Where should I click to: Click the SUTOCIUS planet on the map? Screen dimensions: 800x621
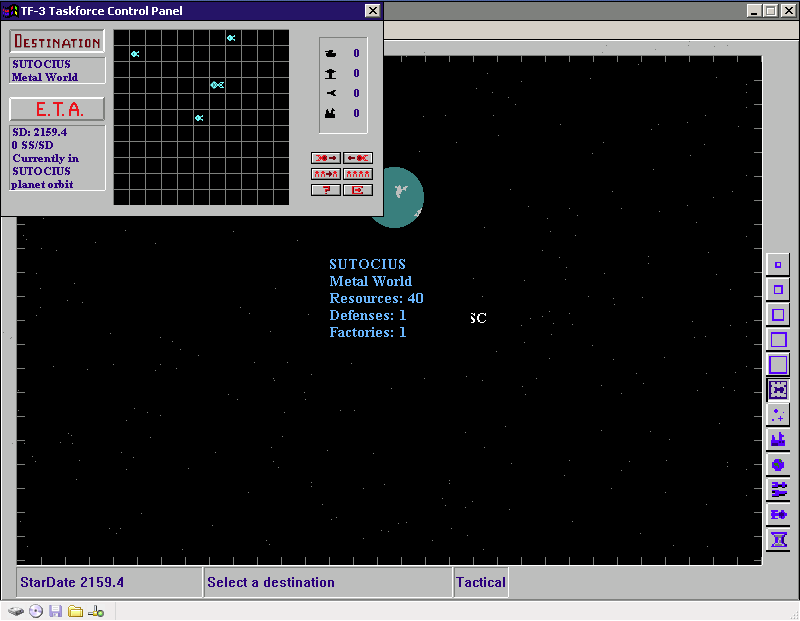(403, 197)
